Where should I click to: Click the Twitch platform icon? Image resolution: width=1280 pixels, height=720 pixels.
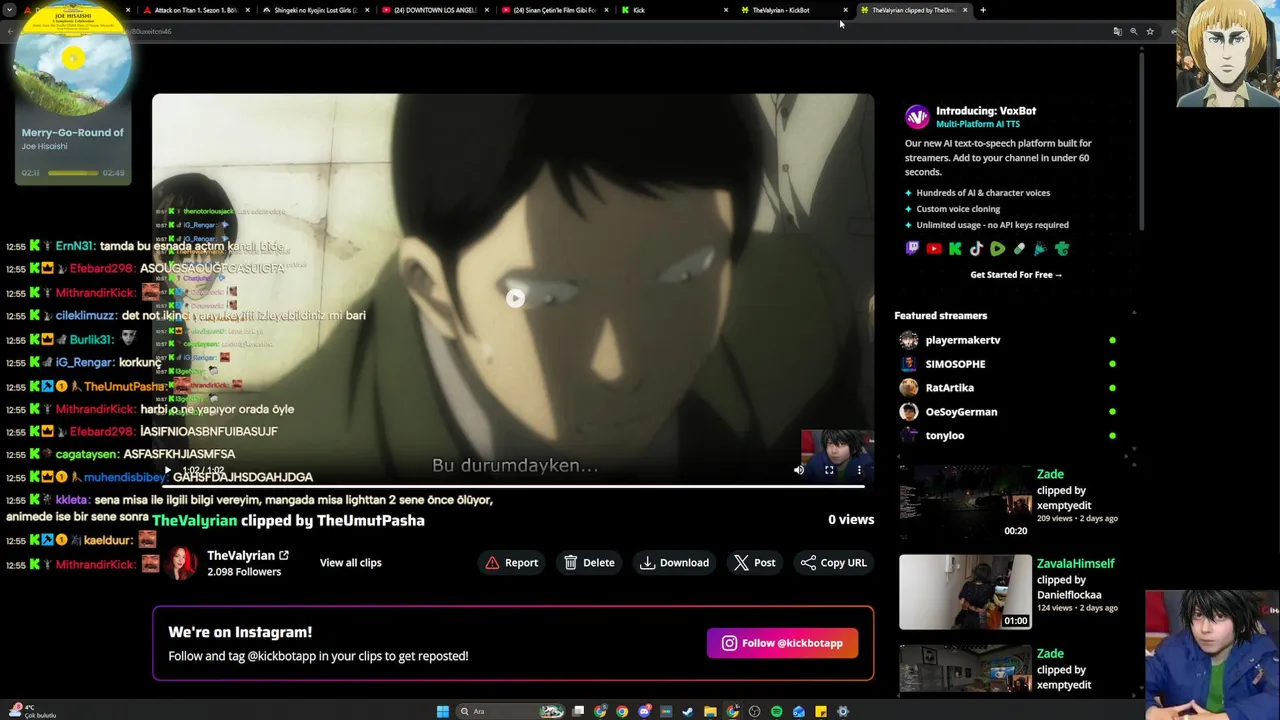[912, 249]
